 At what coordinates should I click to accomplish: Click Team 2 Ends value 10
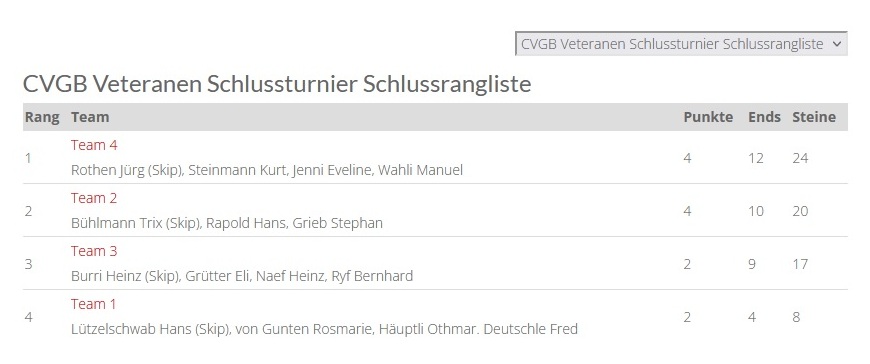click(756, 211)
